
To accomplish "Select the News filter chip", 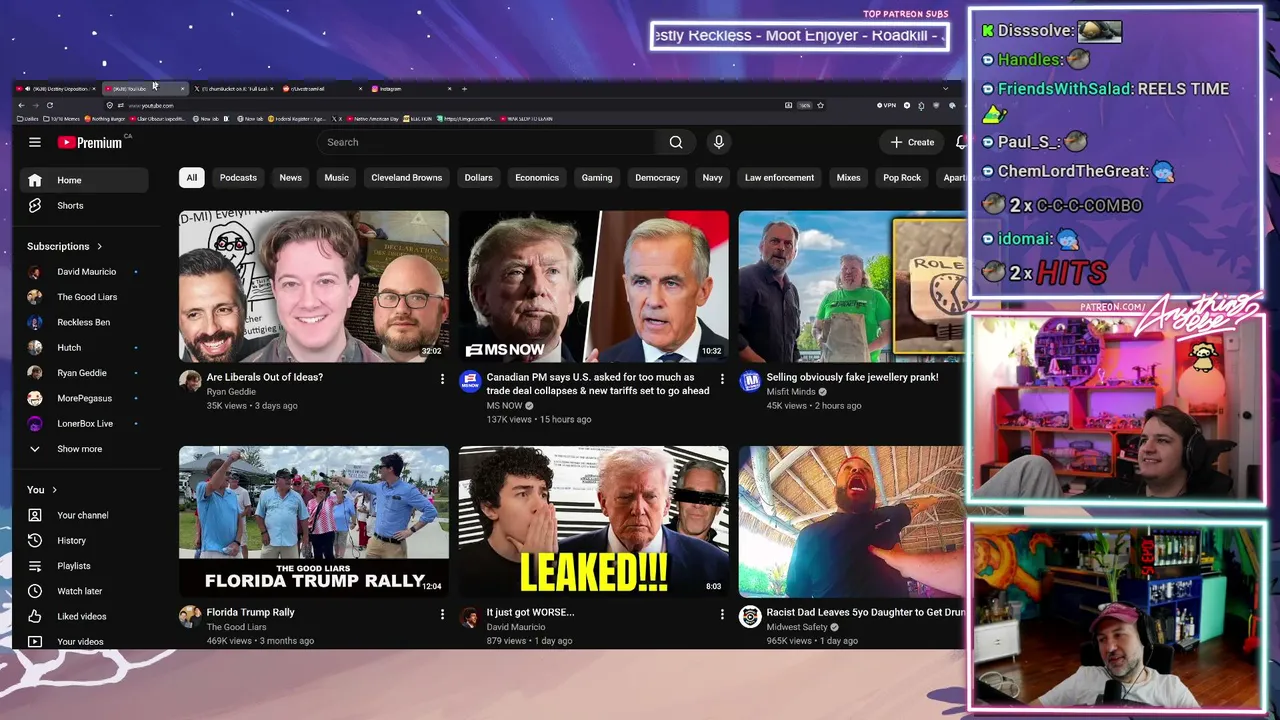I will click(x=291, y=178).
